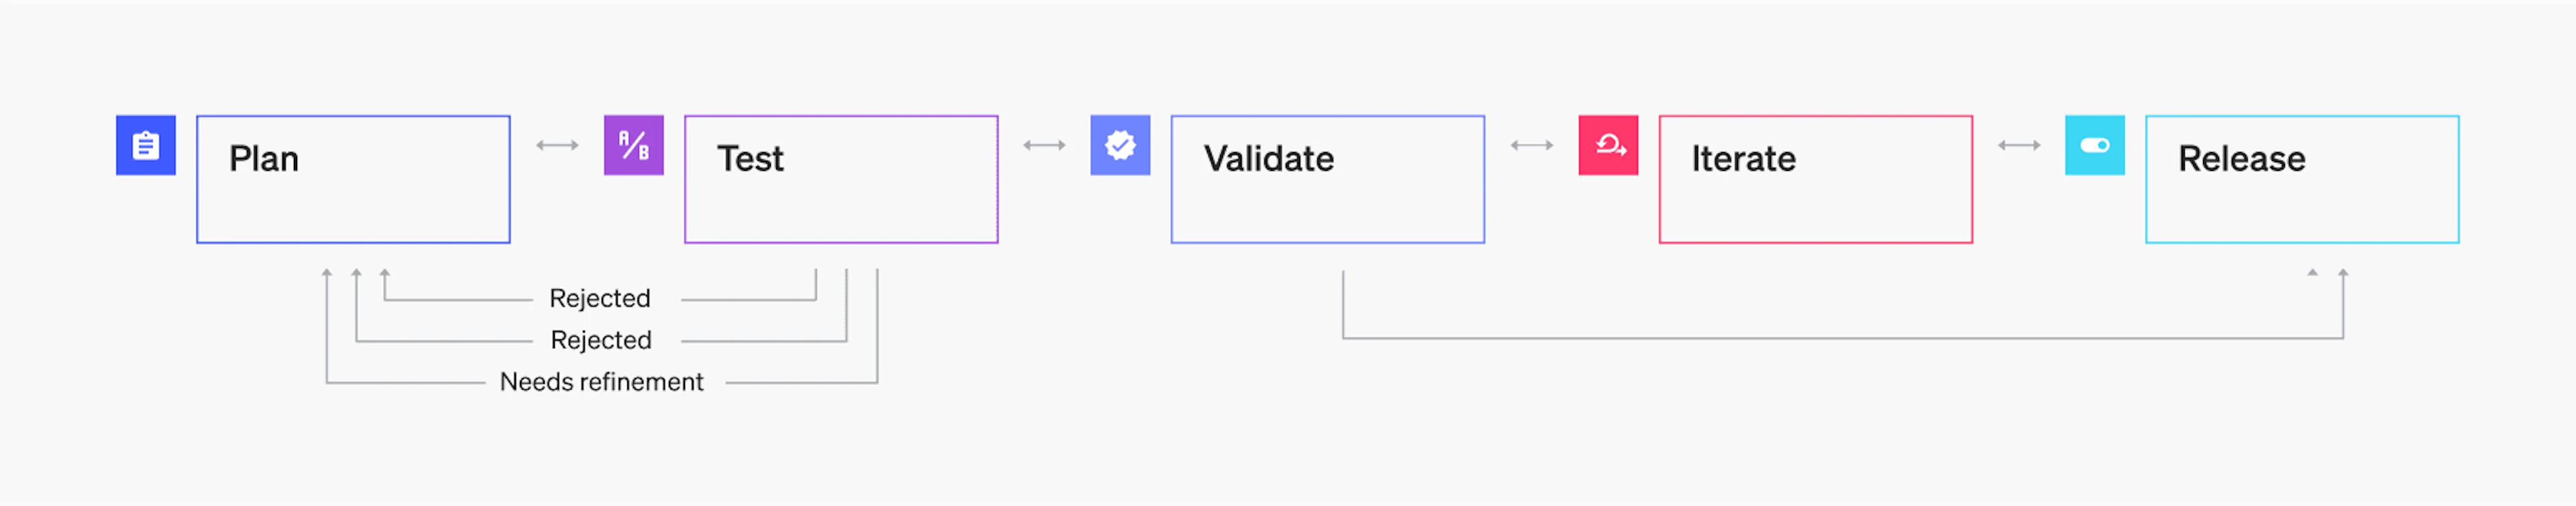
Task: Click the Validate heading text
Action: click(x=1268, y=159)
